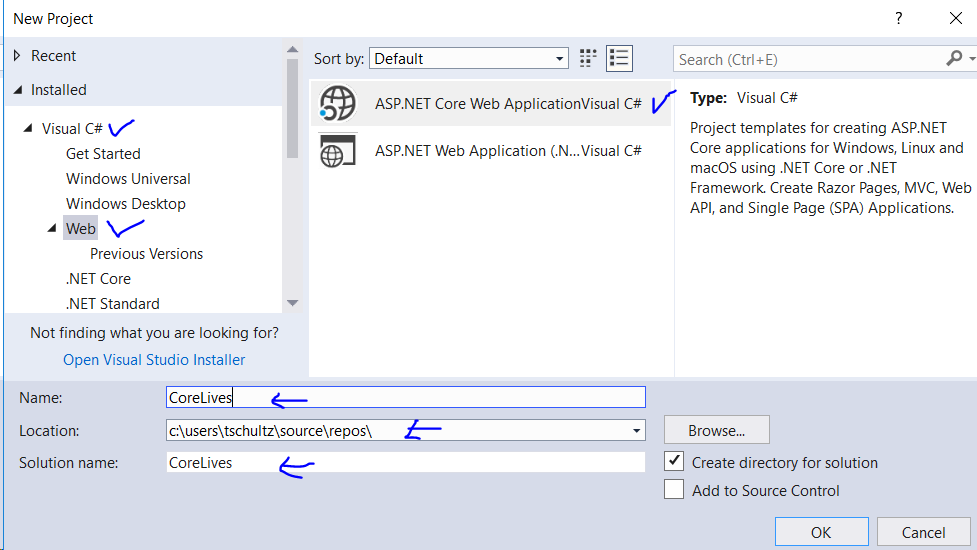
Task: Select the ASP.NET Core Web Application globe icon
Action: click(338, 103)
